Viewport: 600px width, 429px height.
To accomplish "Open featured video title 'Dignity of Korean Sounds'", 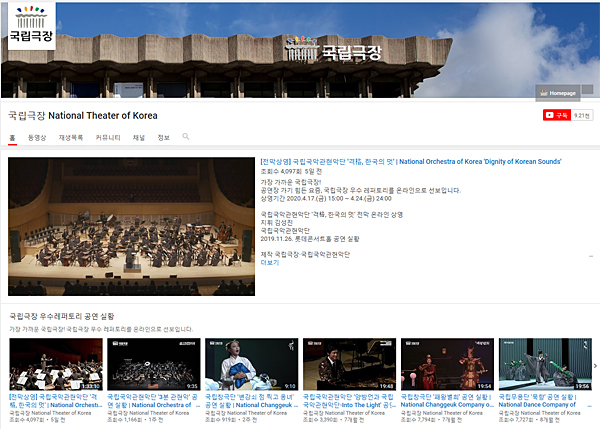I will (x=411, y=162).
